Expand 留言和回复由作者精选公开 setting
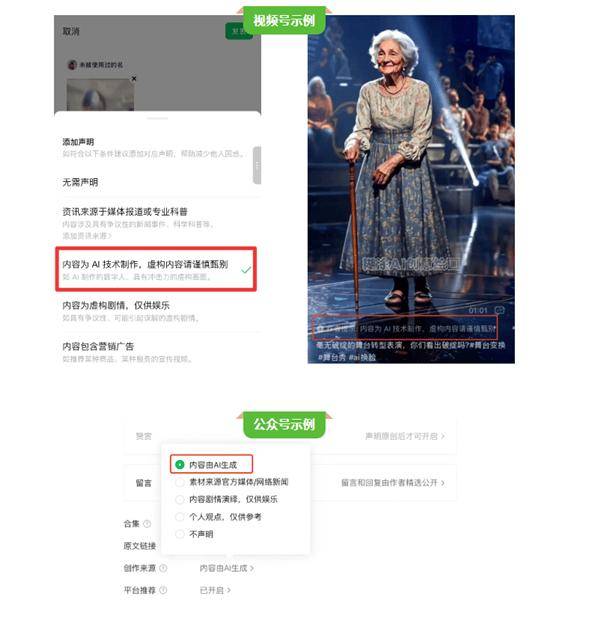This screenshot has height=620, width=600. 393,483
